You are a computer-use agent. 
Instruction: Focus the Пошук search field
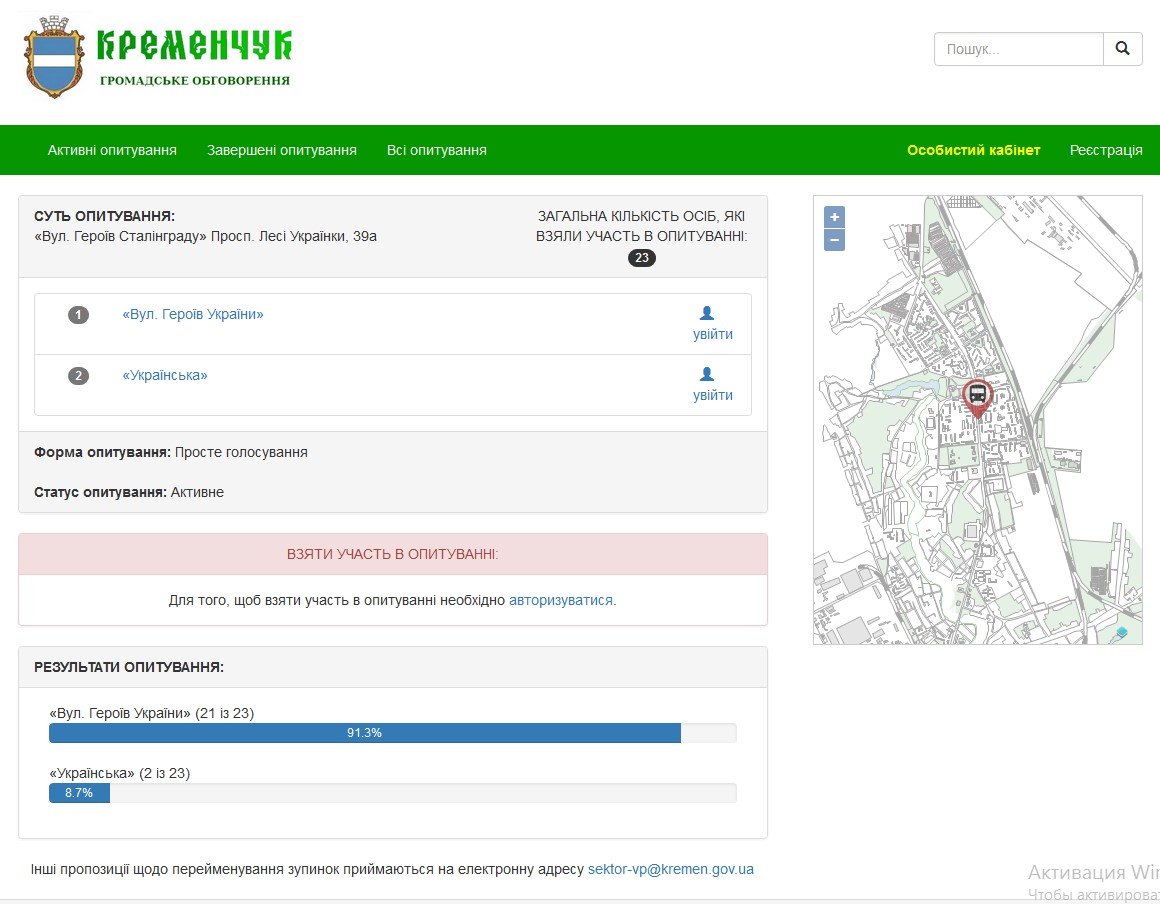[1018, 48]
